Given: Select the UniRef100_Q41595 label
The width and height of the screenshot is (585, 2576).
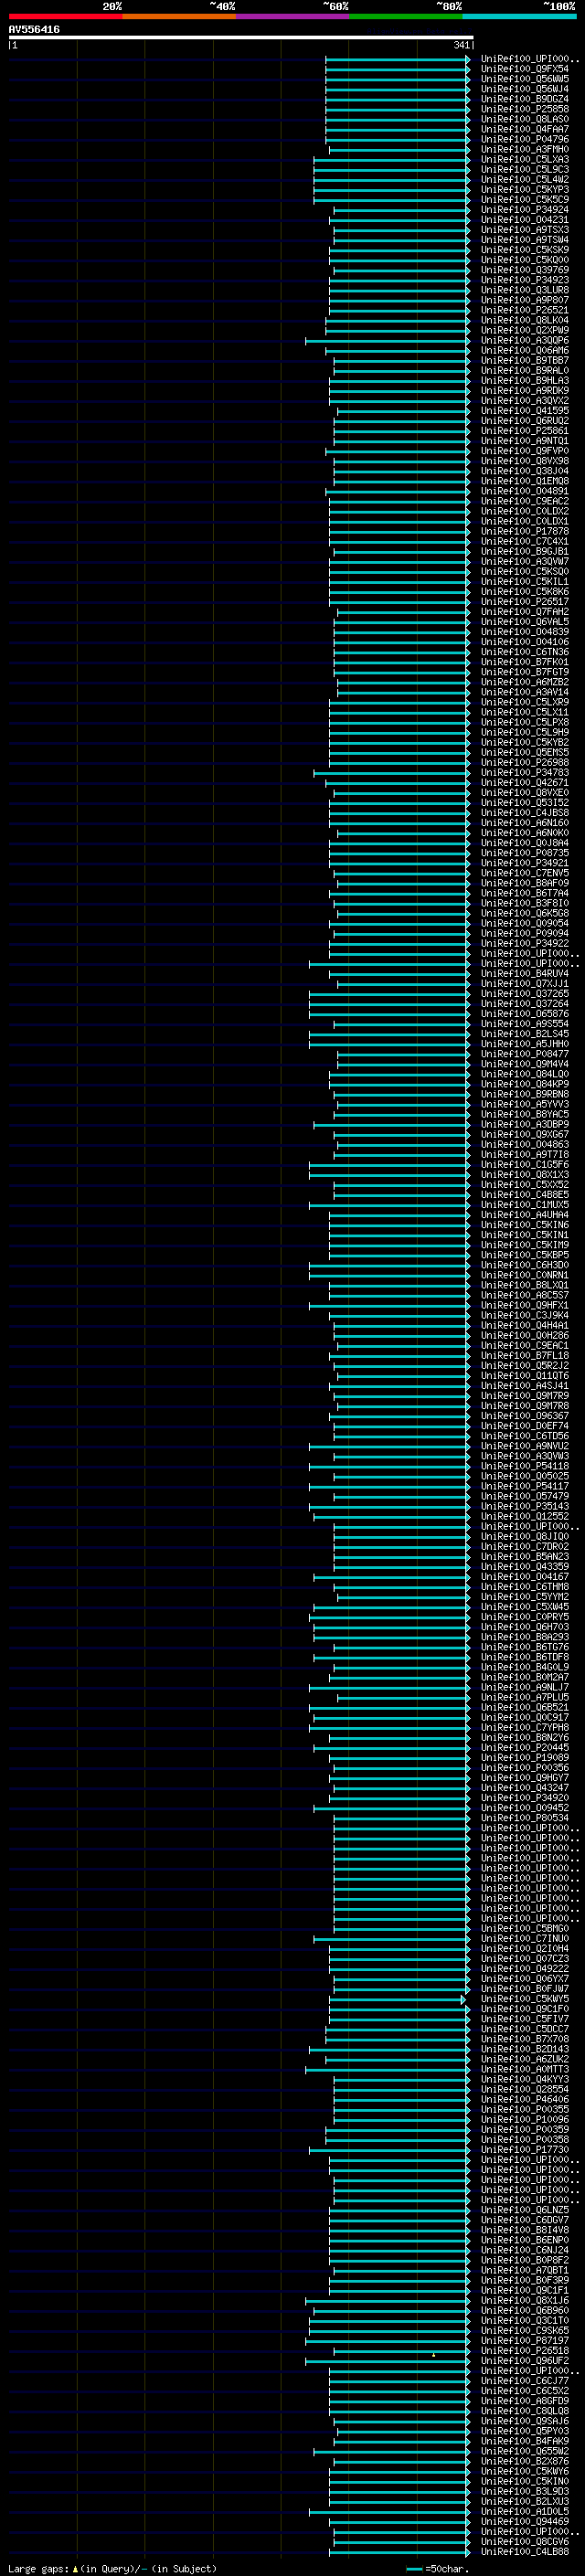Looking at the screenshot, I should click(525, 411).
